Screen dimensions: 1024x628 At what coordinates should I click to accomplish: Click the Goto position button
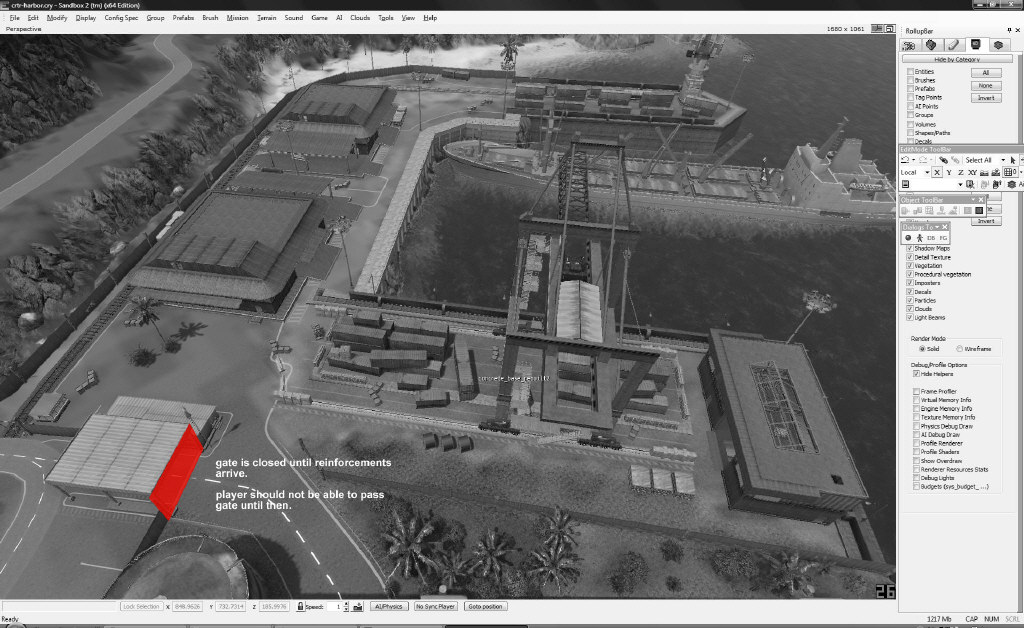(485, 606)
